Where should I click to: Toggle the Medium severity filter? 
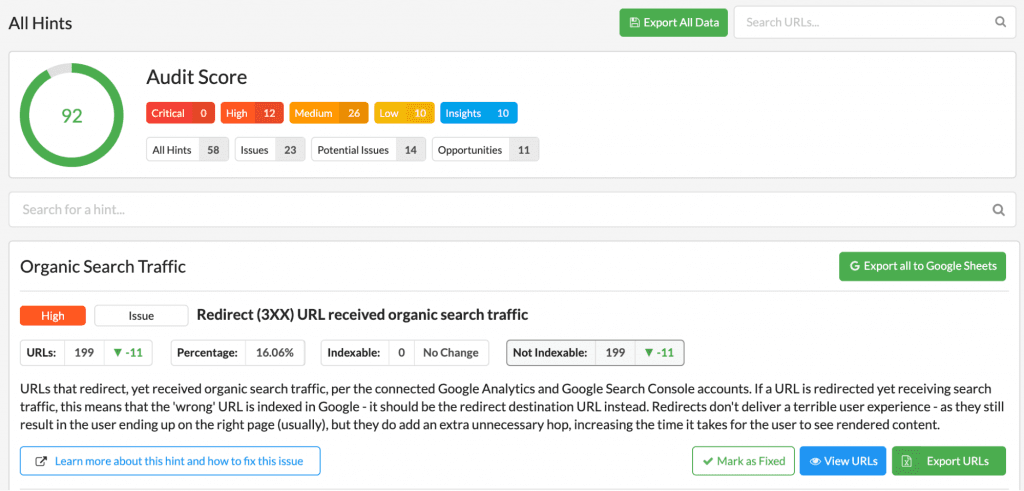tap(328, 113)
